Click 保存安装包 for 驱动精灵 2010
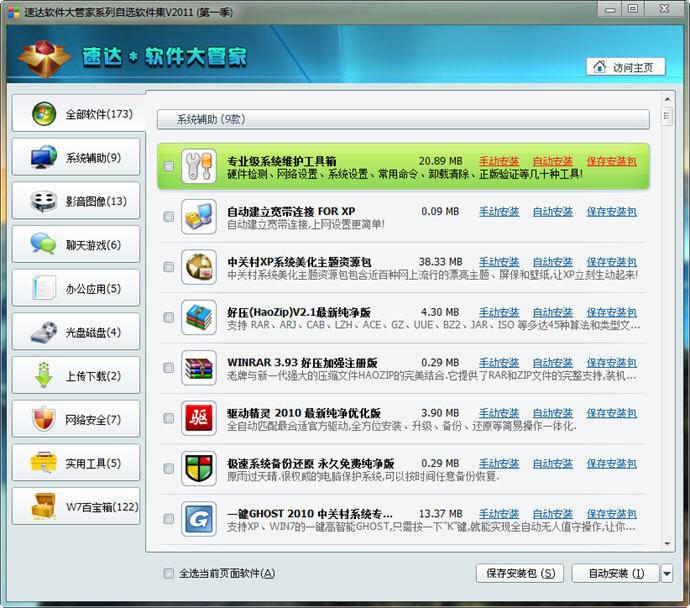This screenshot has width=690, height=608. (x=611, y=413)
